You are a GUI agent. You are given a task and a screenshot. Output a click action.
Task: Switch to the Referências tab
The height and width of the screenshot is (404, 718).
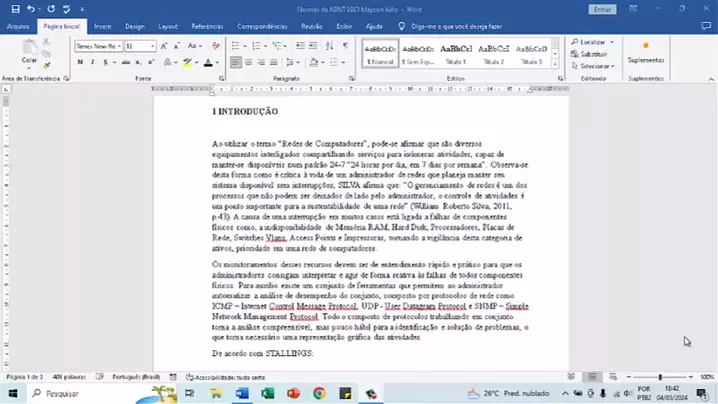point(207,27)
